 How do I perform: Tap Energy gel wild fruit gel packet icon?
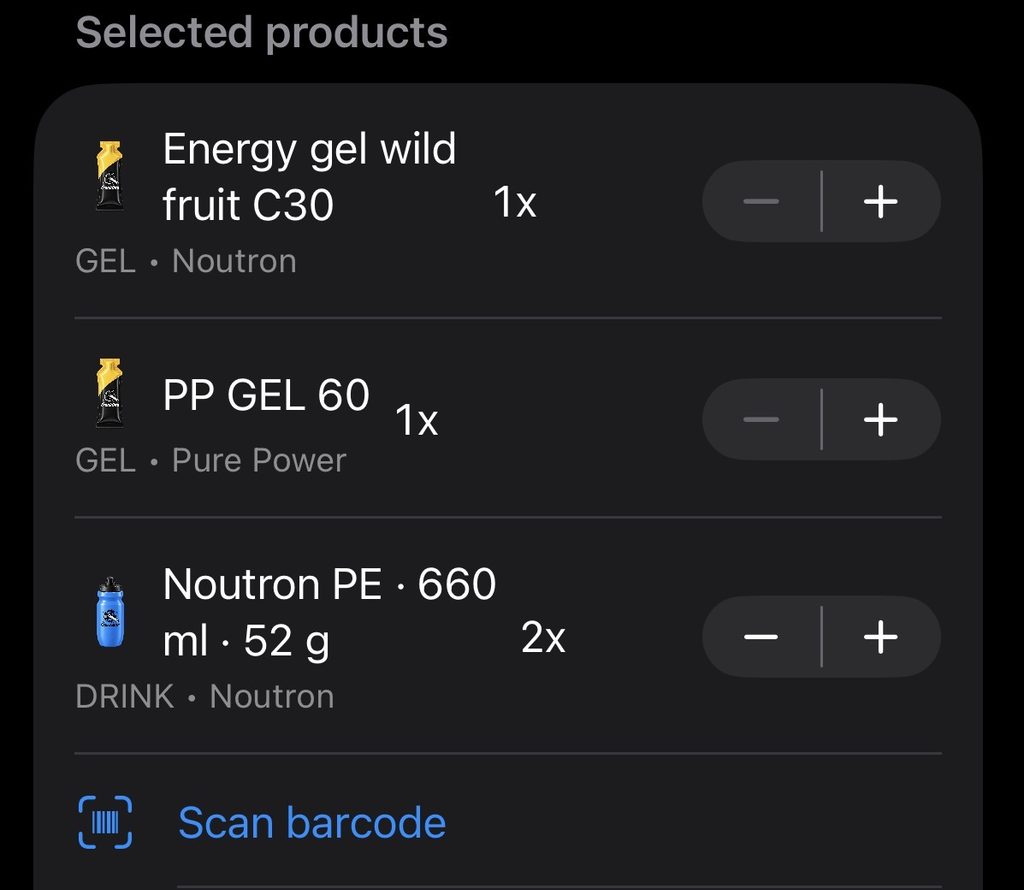(x=110, y=175)
